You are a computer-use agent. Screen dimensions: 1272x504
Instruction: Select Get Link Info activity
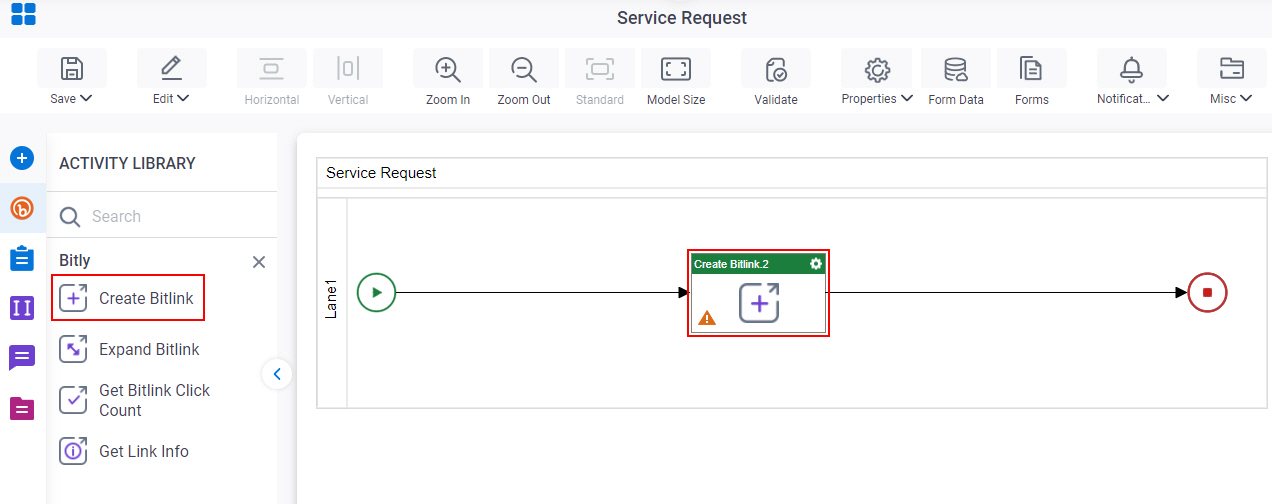[x=125, y=451]
